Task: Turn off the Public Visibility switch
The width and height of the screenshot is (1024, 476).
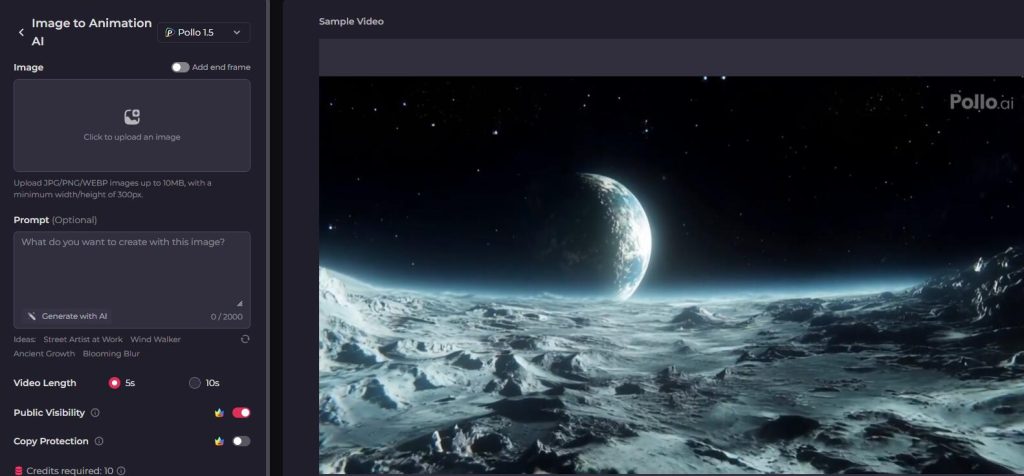Action: pos(241,412)
